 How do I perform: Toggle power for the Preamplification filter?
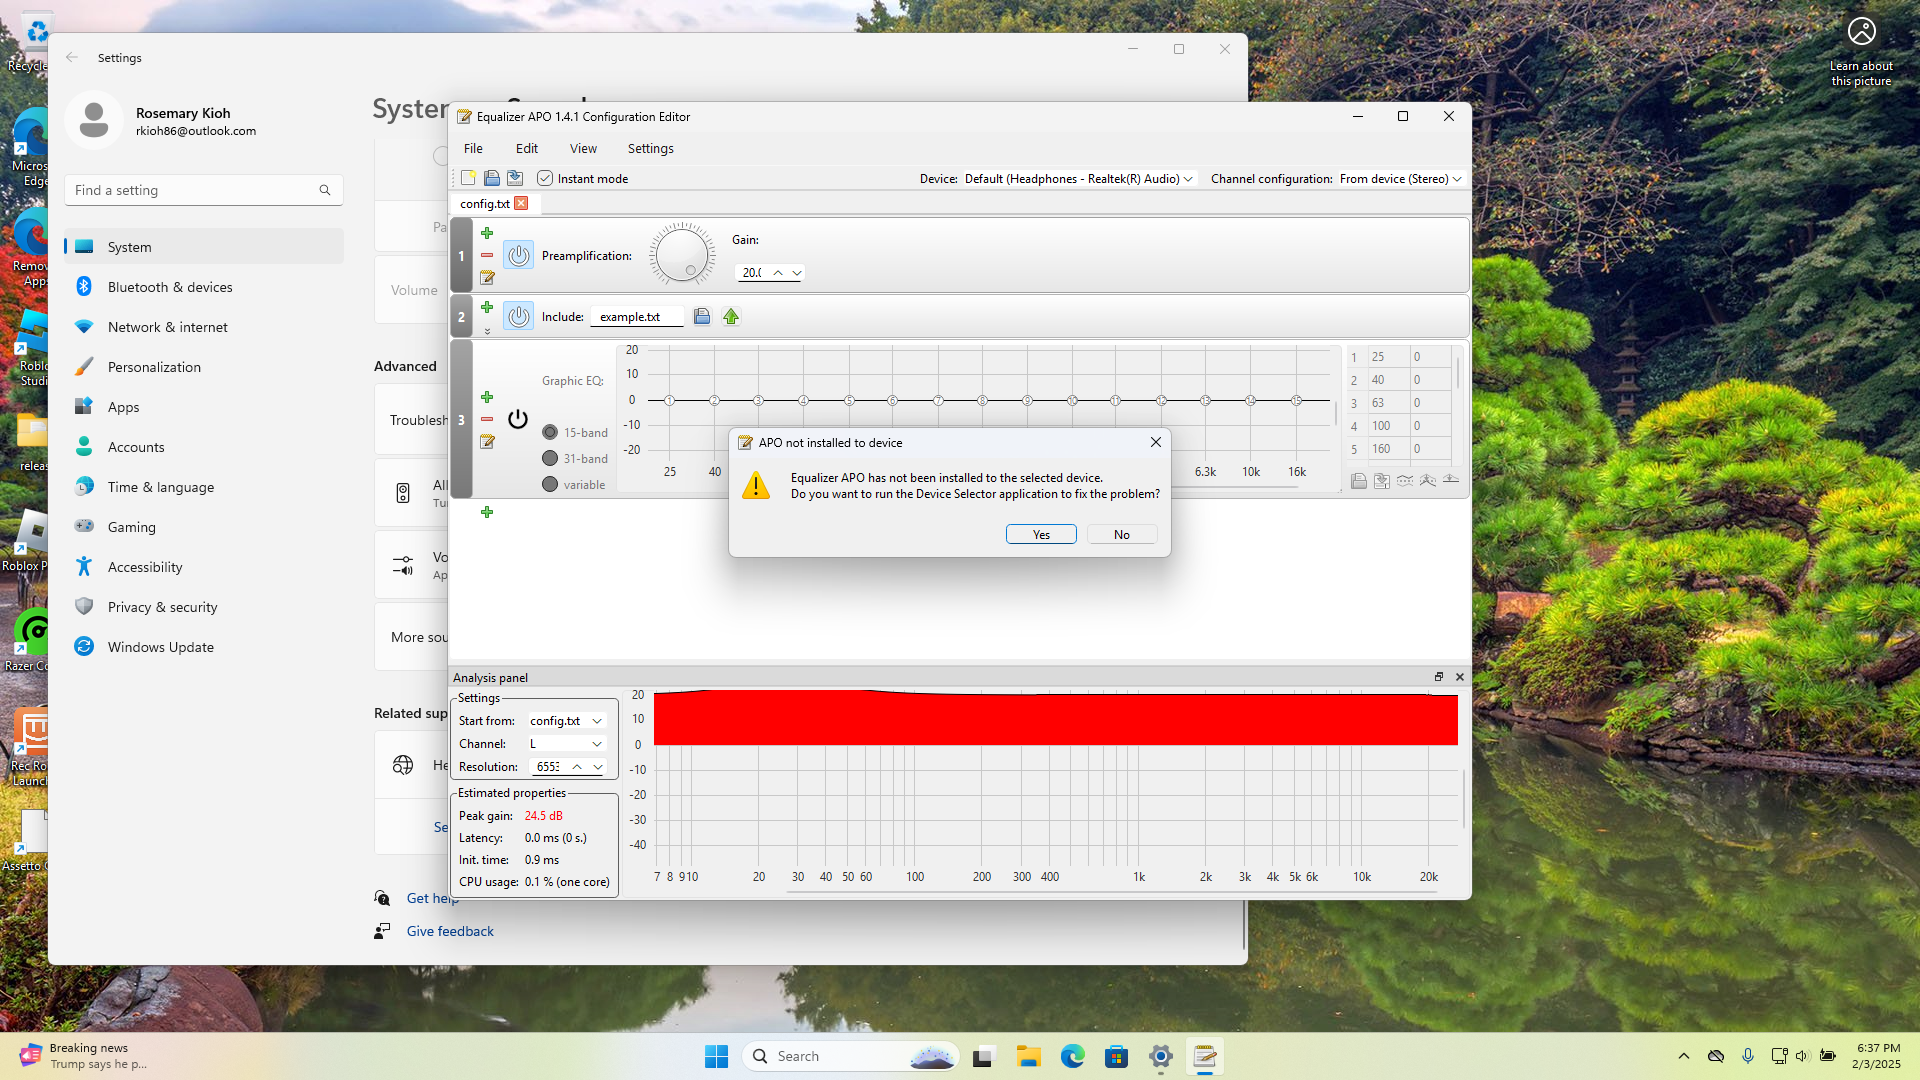click(518, 255)
